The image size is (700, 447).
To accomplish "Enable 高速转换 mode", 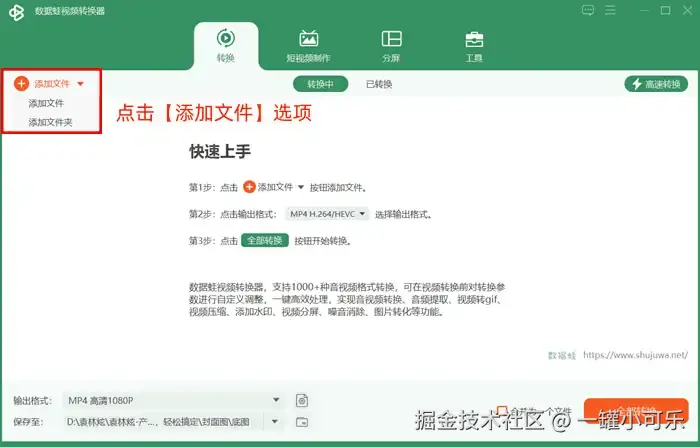I will click(x=656, y=84).
